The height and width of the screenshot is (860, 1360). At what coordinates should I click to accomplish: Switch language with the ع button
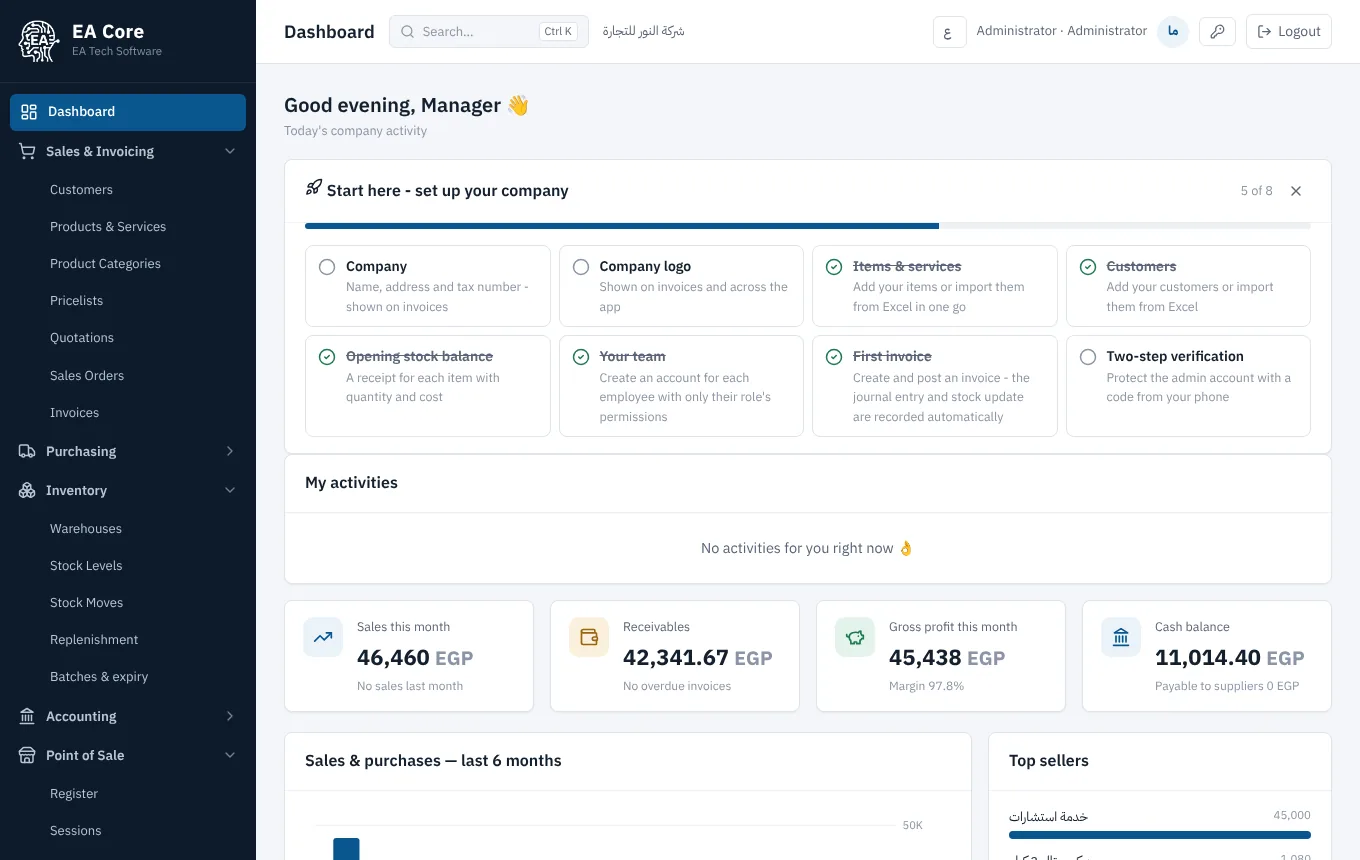point(948,32)
